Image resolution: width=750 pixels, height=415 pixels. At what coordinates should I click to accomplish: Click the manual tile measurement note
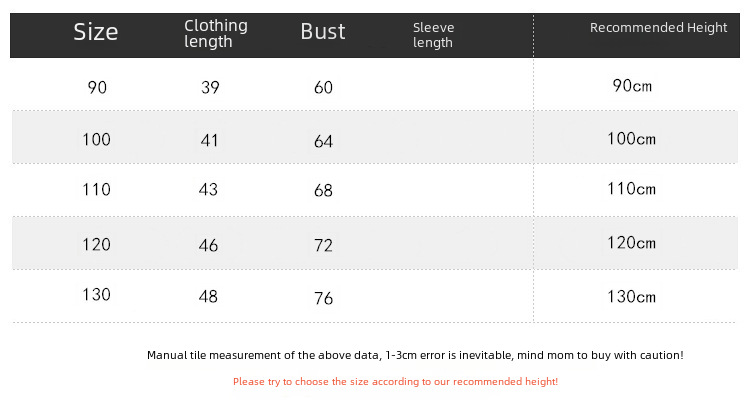click(x=415, y=355)
